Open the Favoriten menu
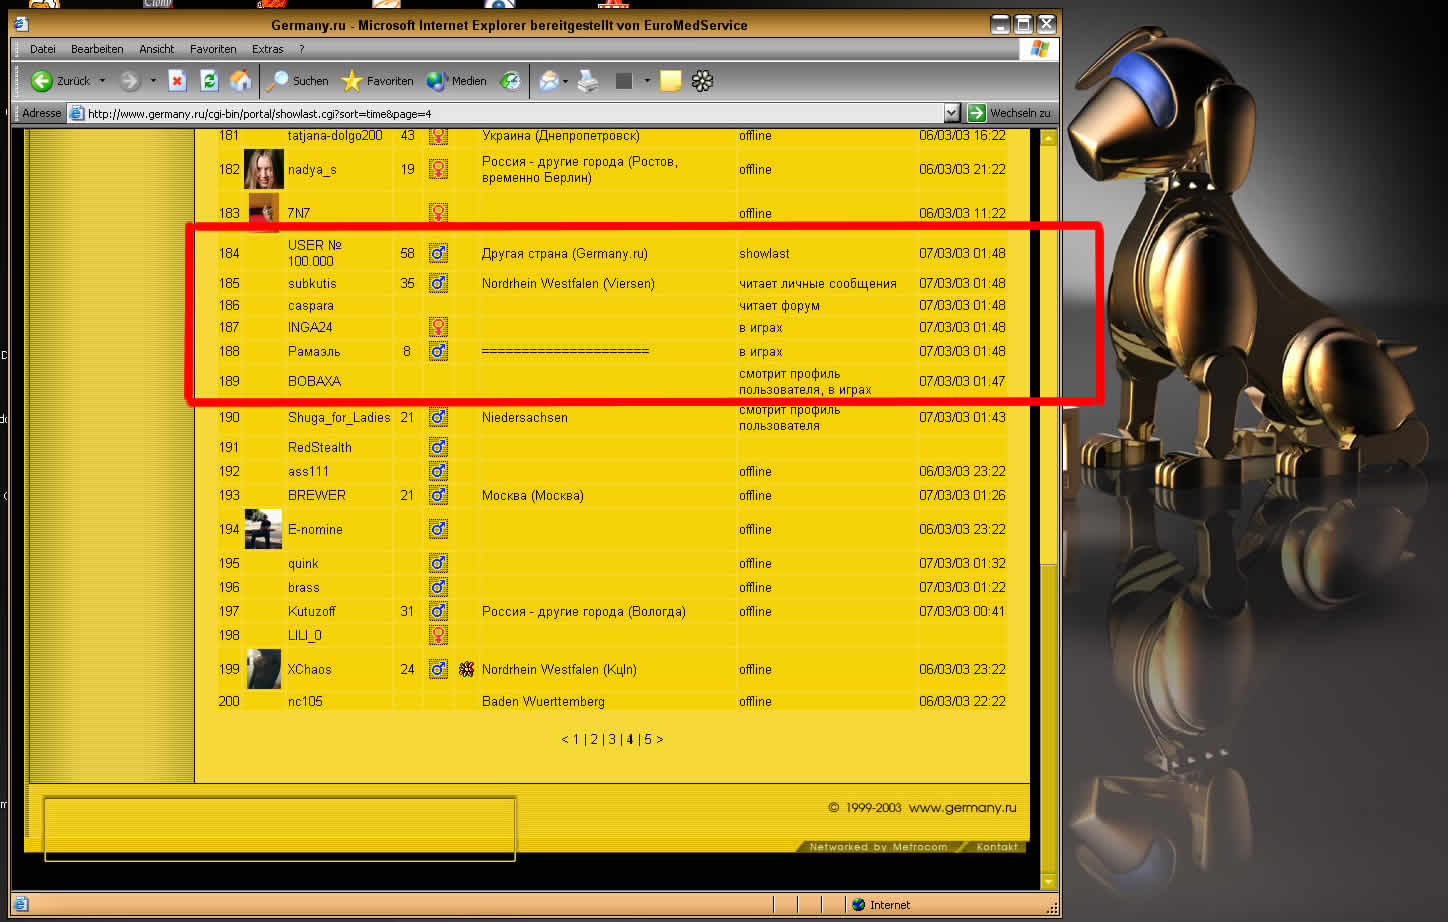 coord(213,49)
